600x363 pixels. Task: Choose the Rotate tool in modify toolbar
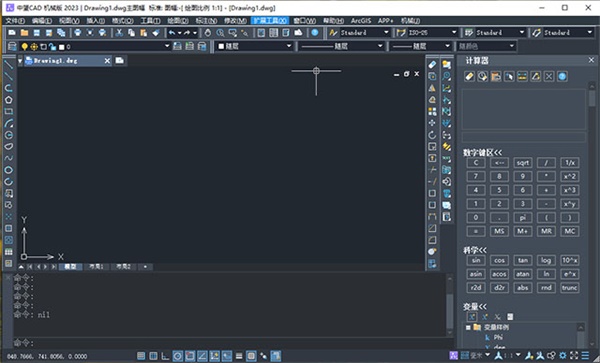coord(432,135)
